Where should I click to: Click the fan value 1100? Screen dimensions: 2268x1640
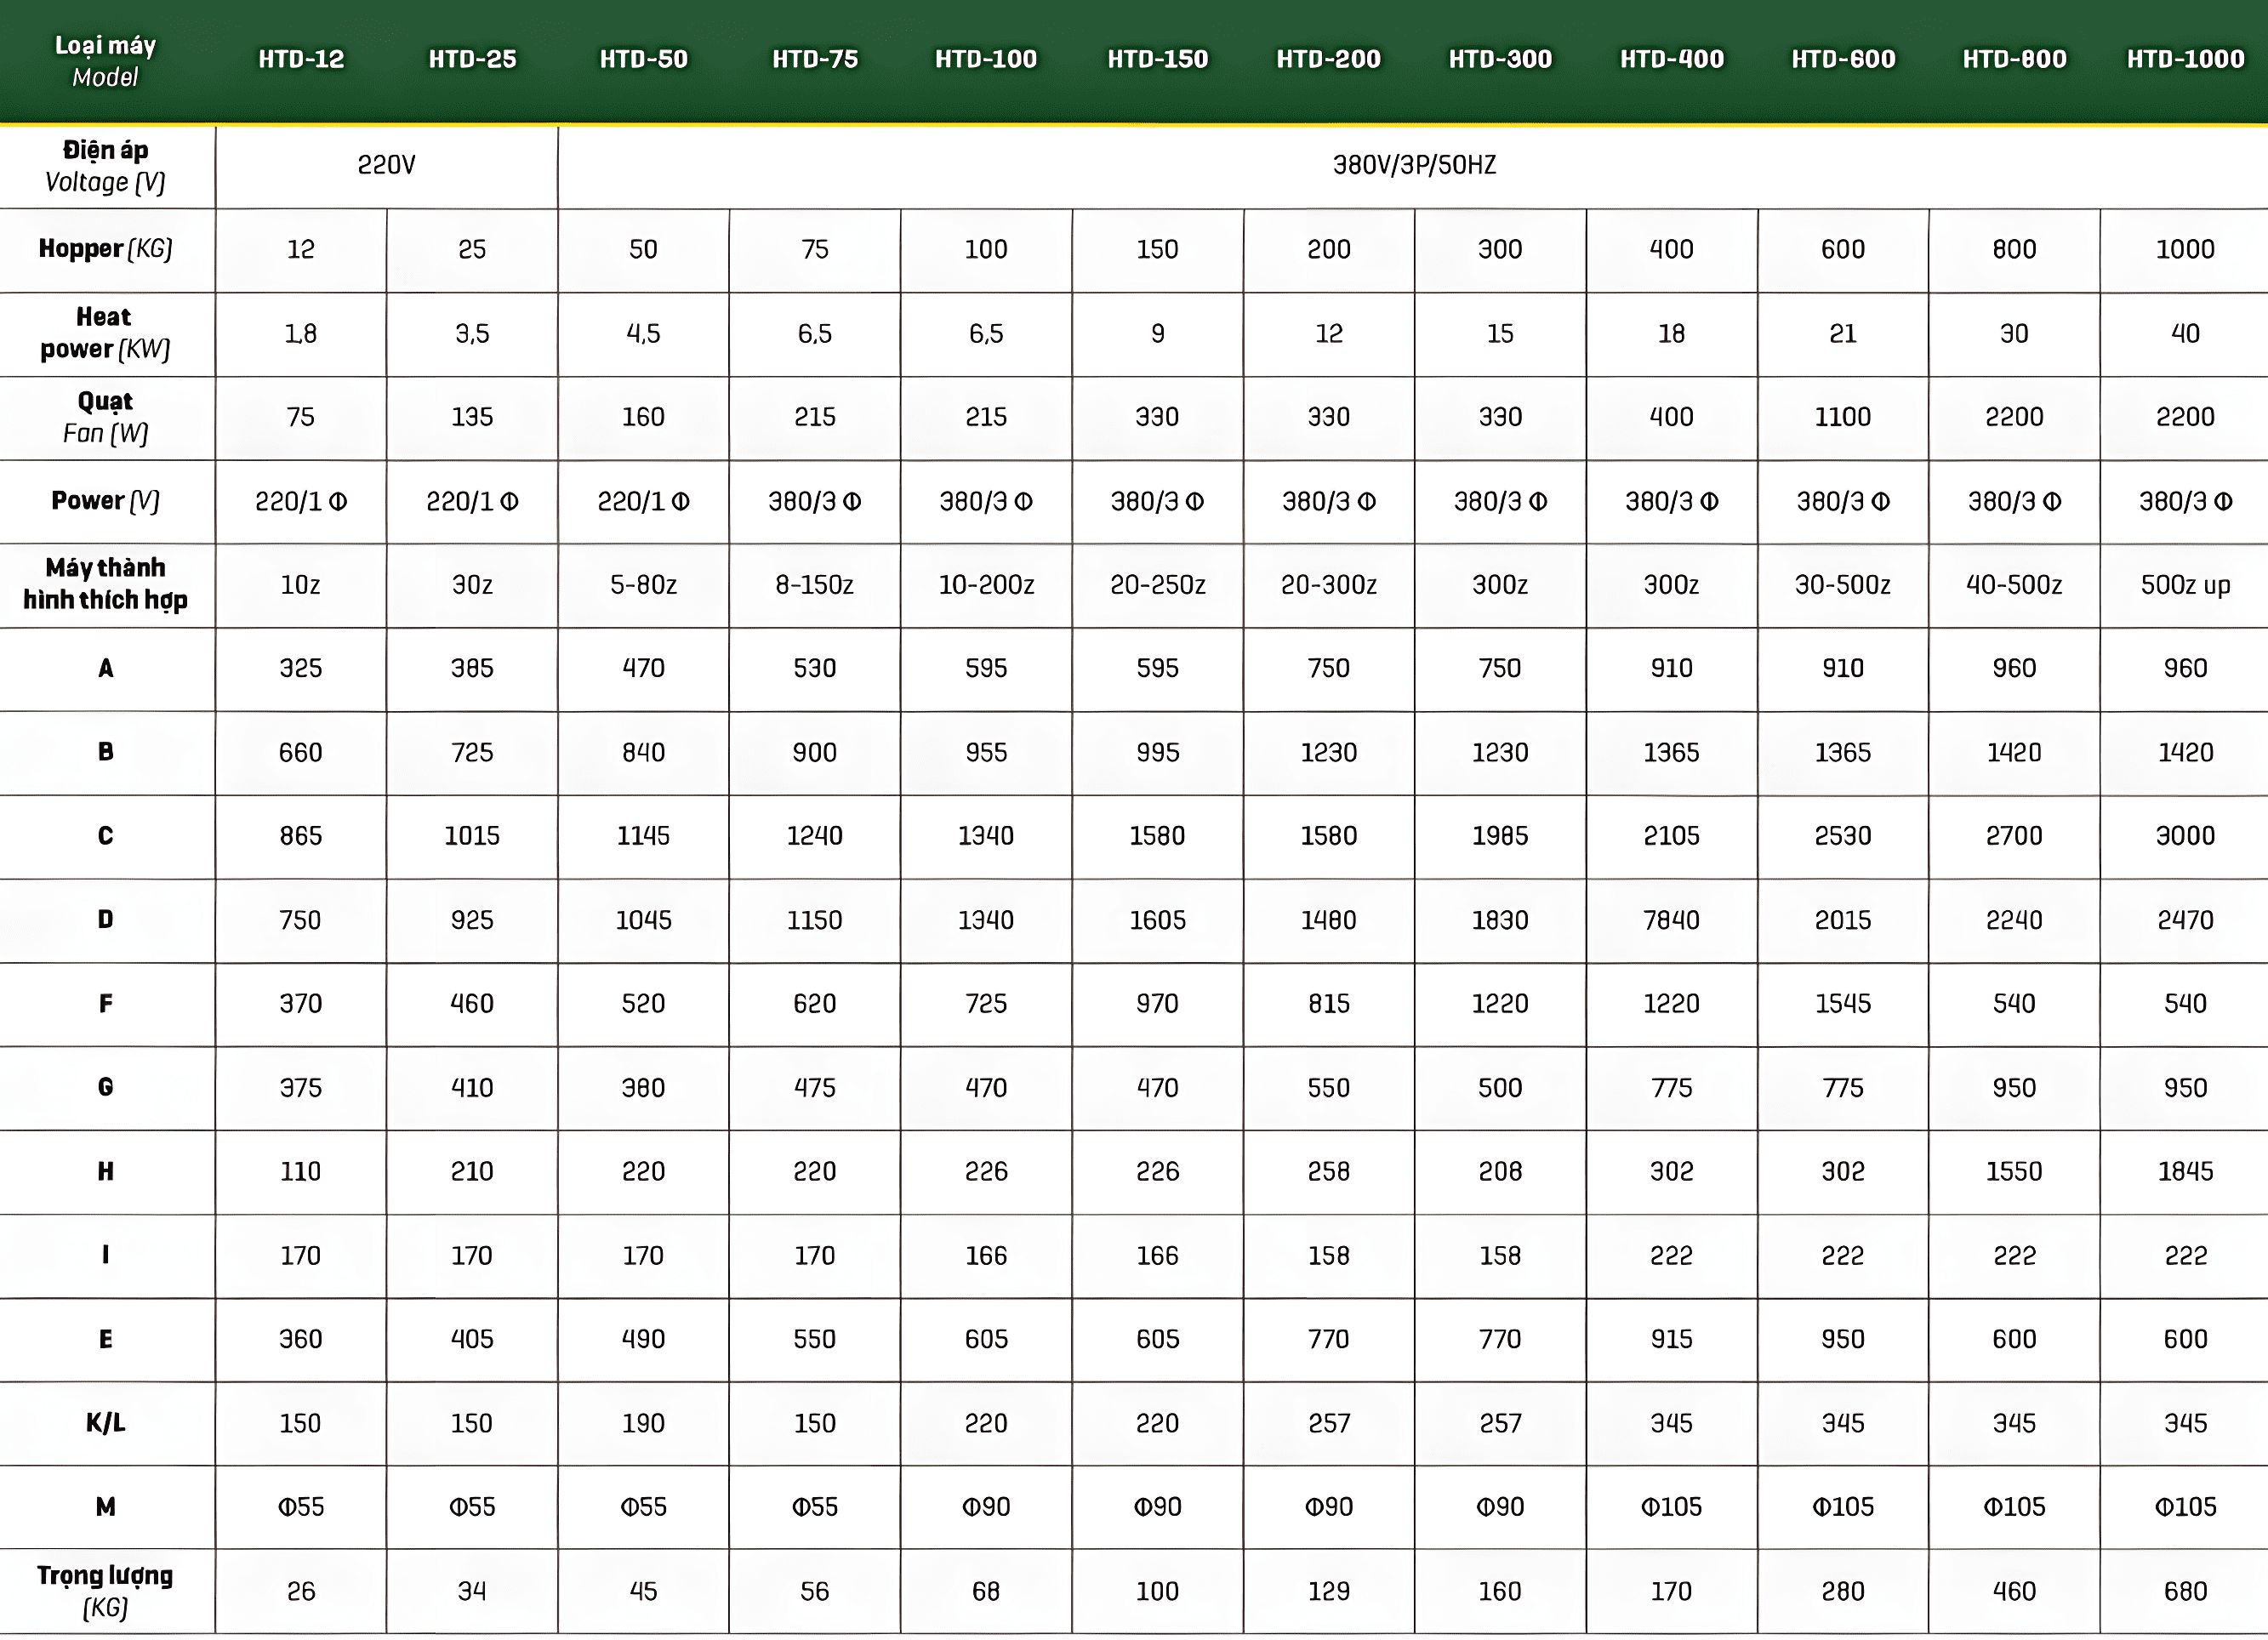point(1843,417)
